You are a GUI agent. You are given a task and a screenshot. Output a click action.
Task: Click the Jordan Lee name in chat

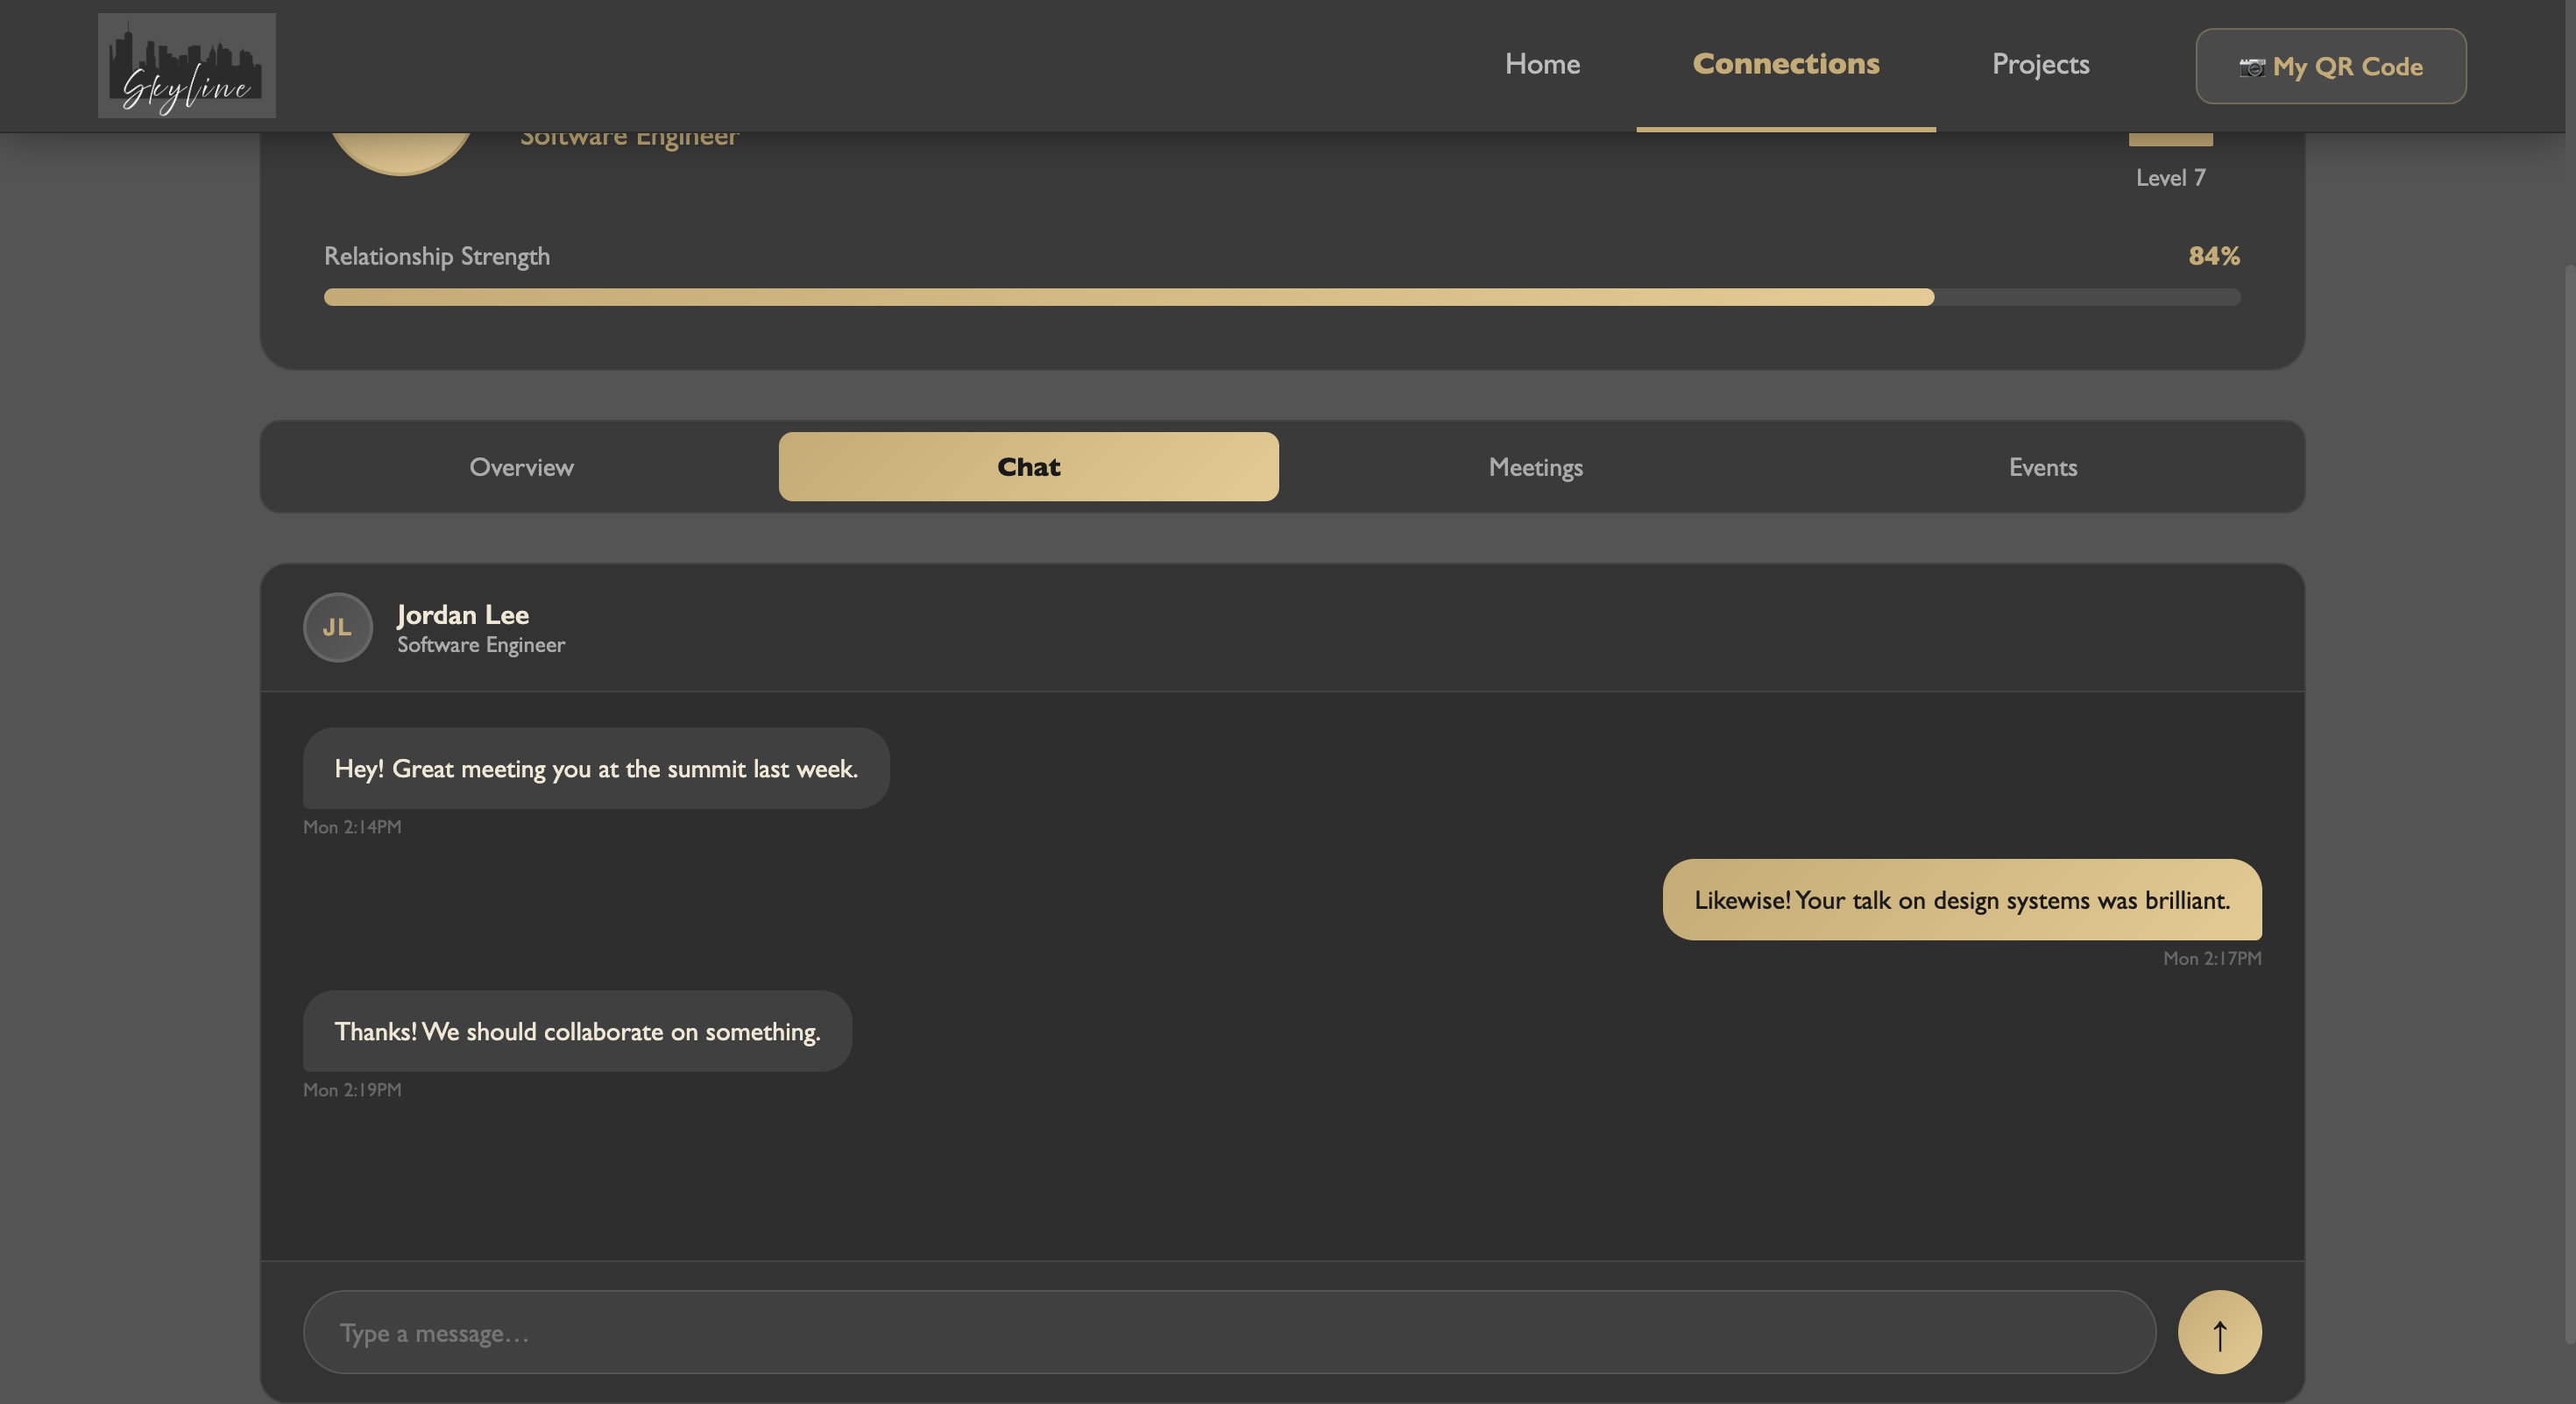tap(463, 614)
